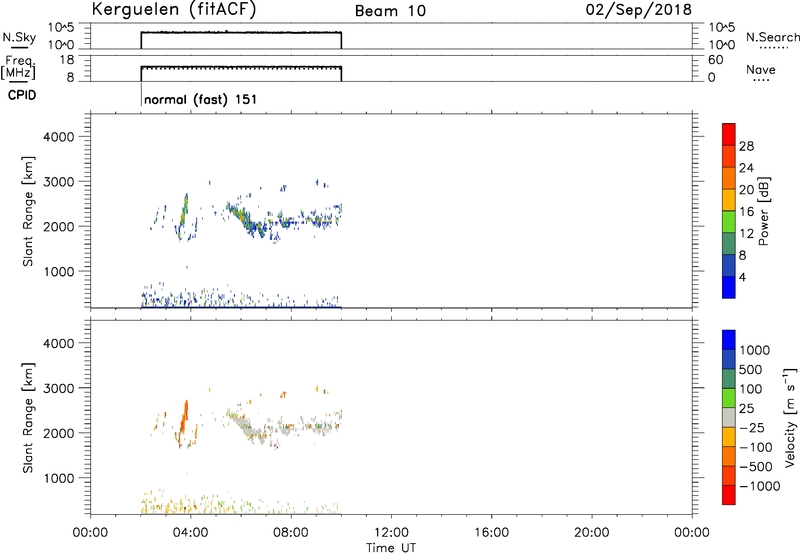800x554 pixels.
Task: Click the 'Power [dB]' colorbar label
Action: pyautogui.click(x=763, y=211)
